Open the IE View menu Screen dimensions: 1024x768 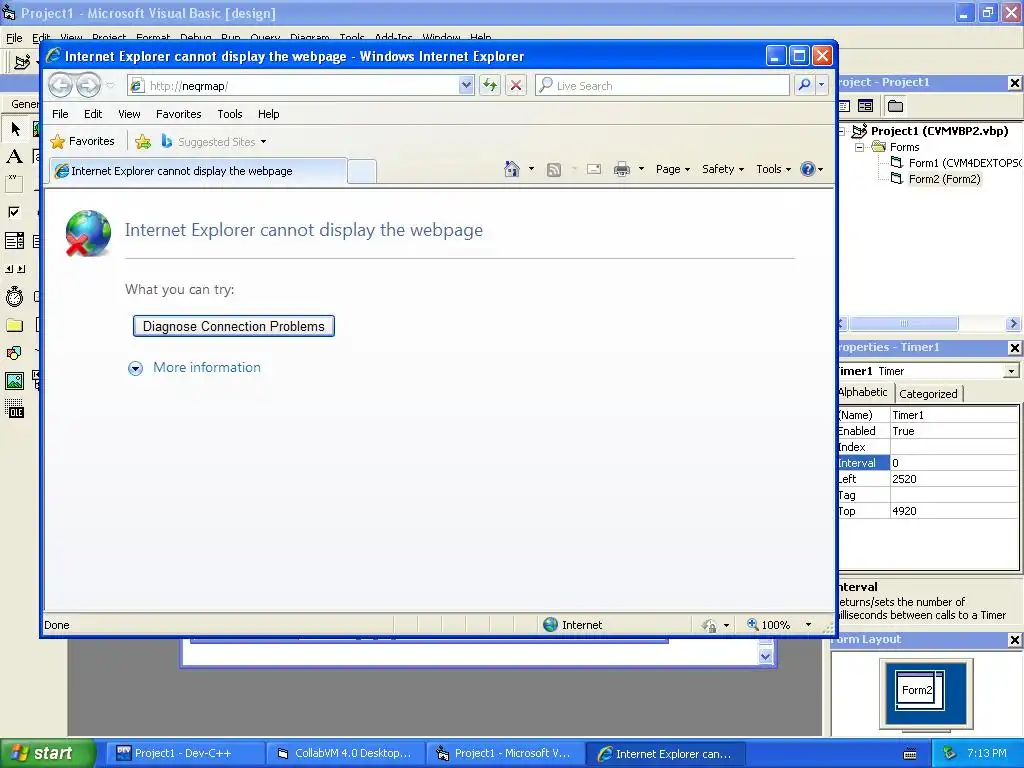coord(129,114)
